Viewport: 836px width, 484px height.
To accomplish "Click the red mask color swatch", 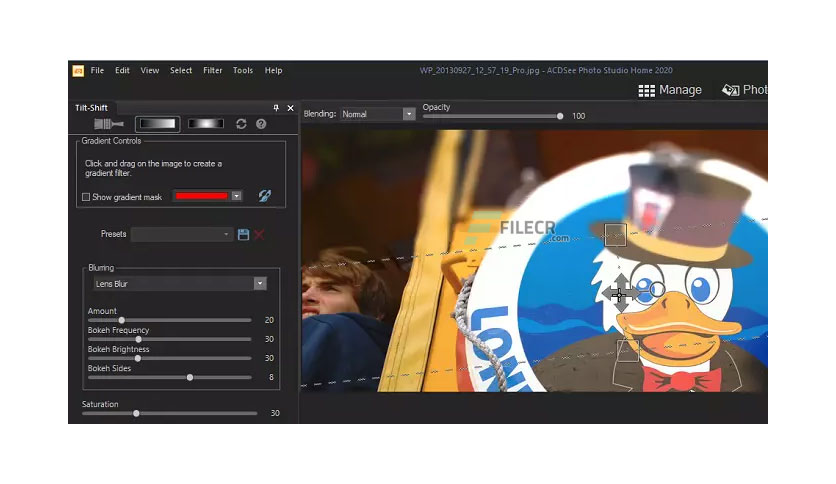I will (202, 196).
